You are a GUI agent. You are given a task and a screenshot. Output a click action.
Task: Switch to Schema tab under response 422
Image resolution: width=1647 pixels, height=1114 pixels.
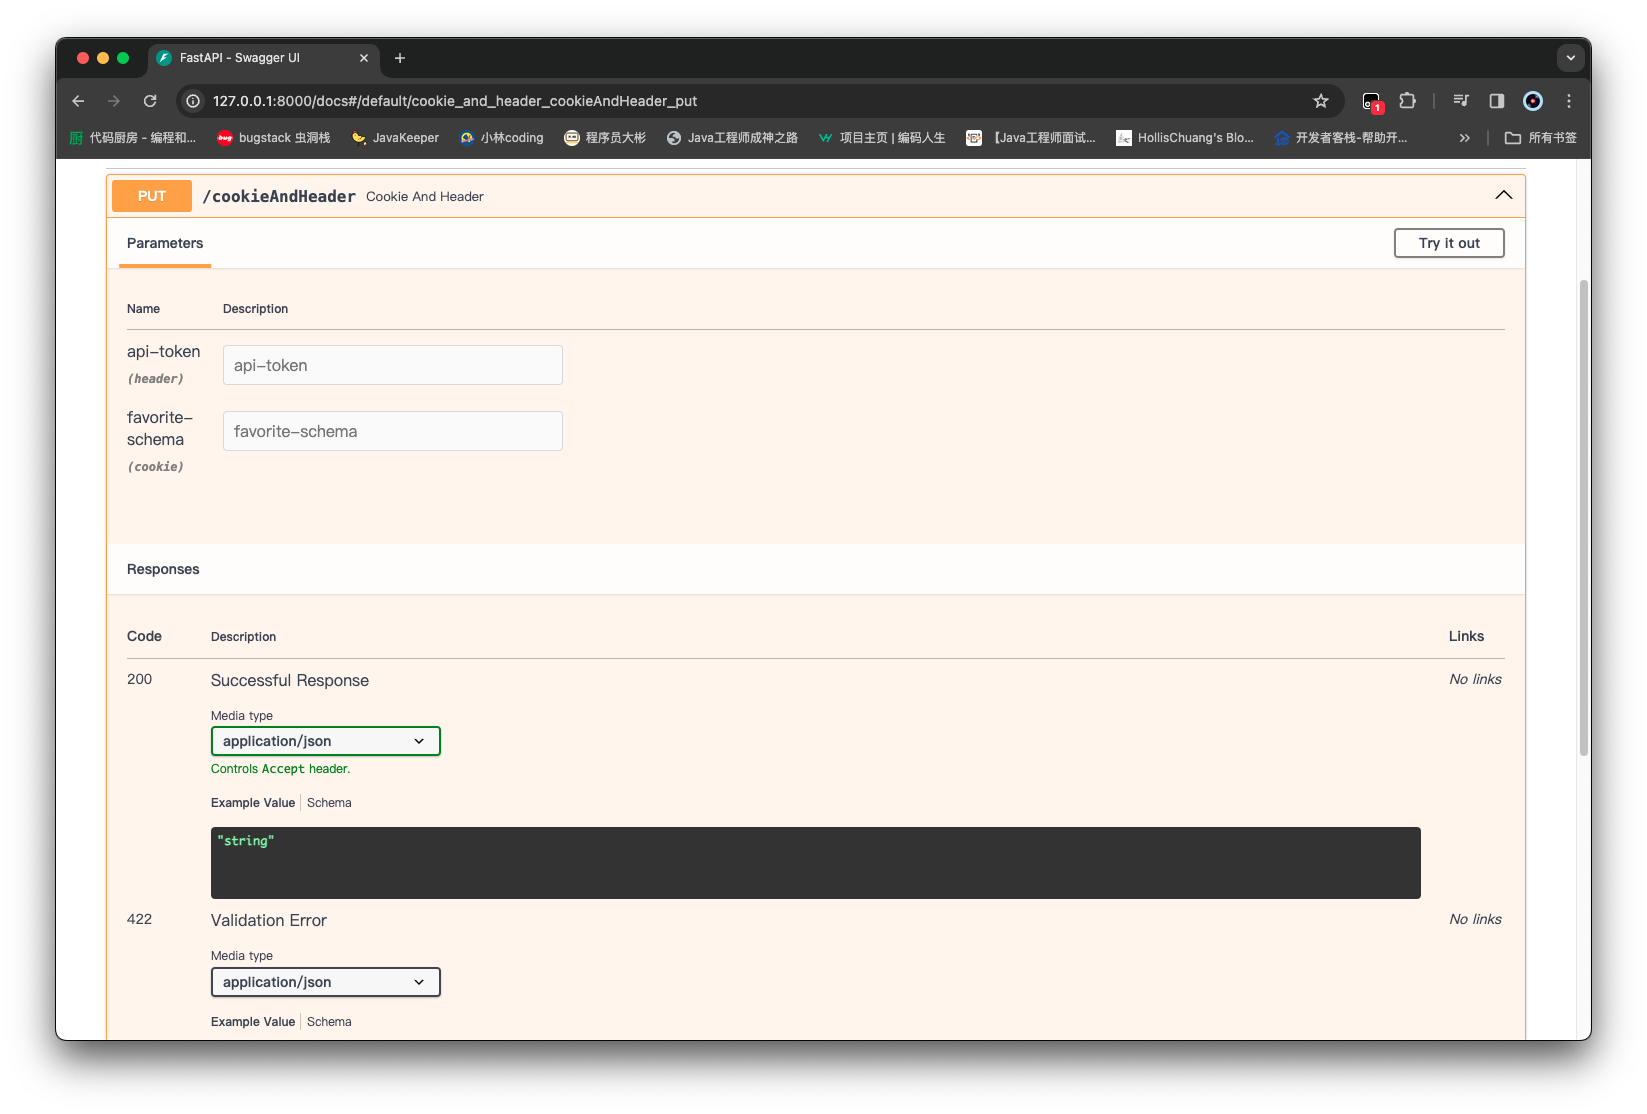(329, 1022)
